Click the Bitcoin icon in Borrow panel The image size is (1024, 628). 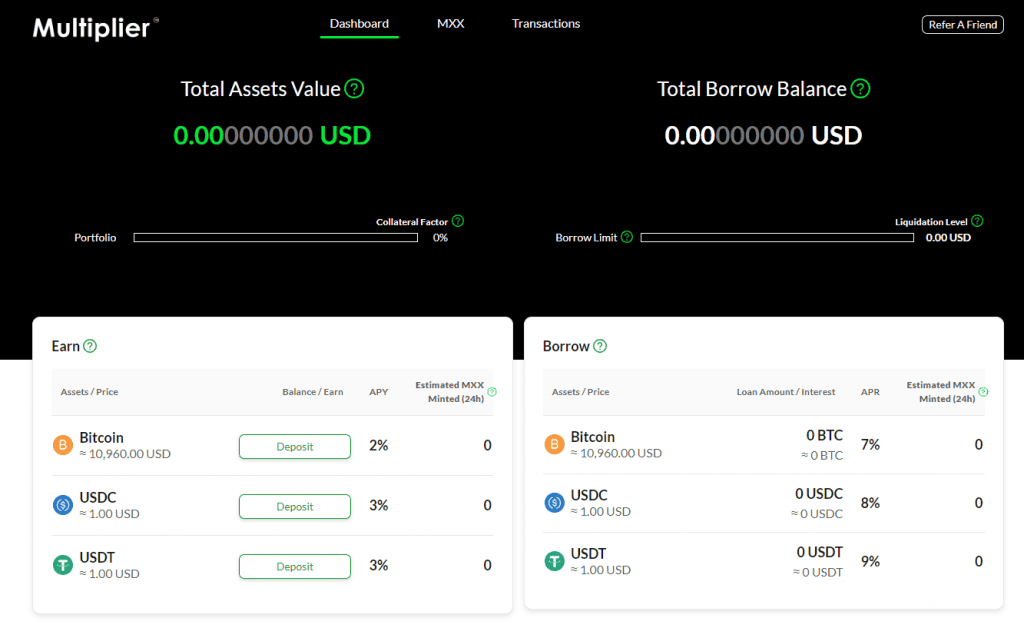(554, 445)
